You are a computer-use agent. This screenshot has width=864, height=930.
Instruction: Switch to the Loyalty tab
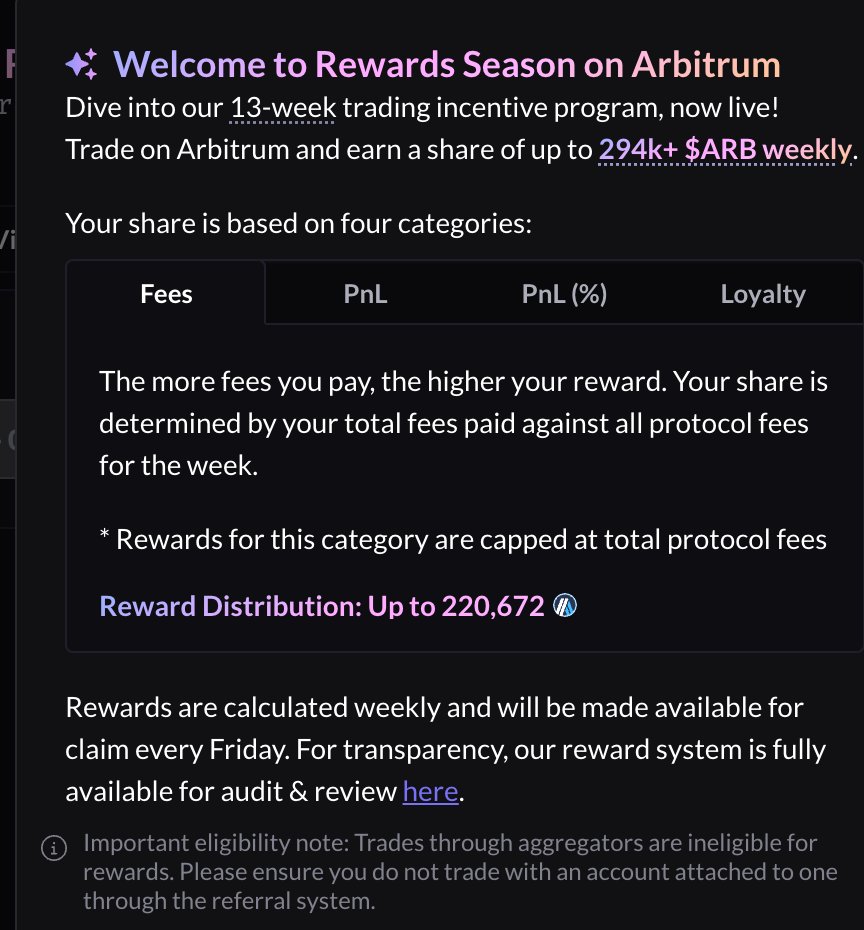(x=763, y=294)
